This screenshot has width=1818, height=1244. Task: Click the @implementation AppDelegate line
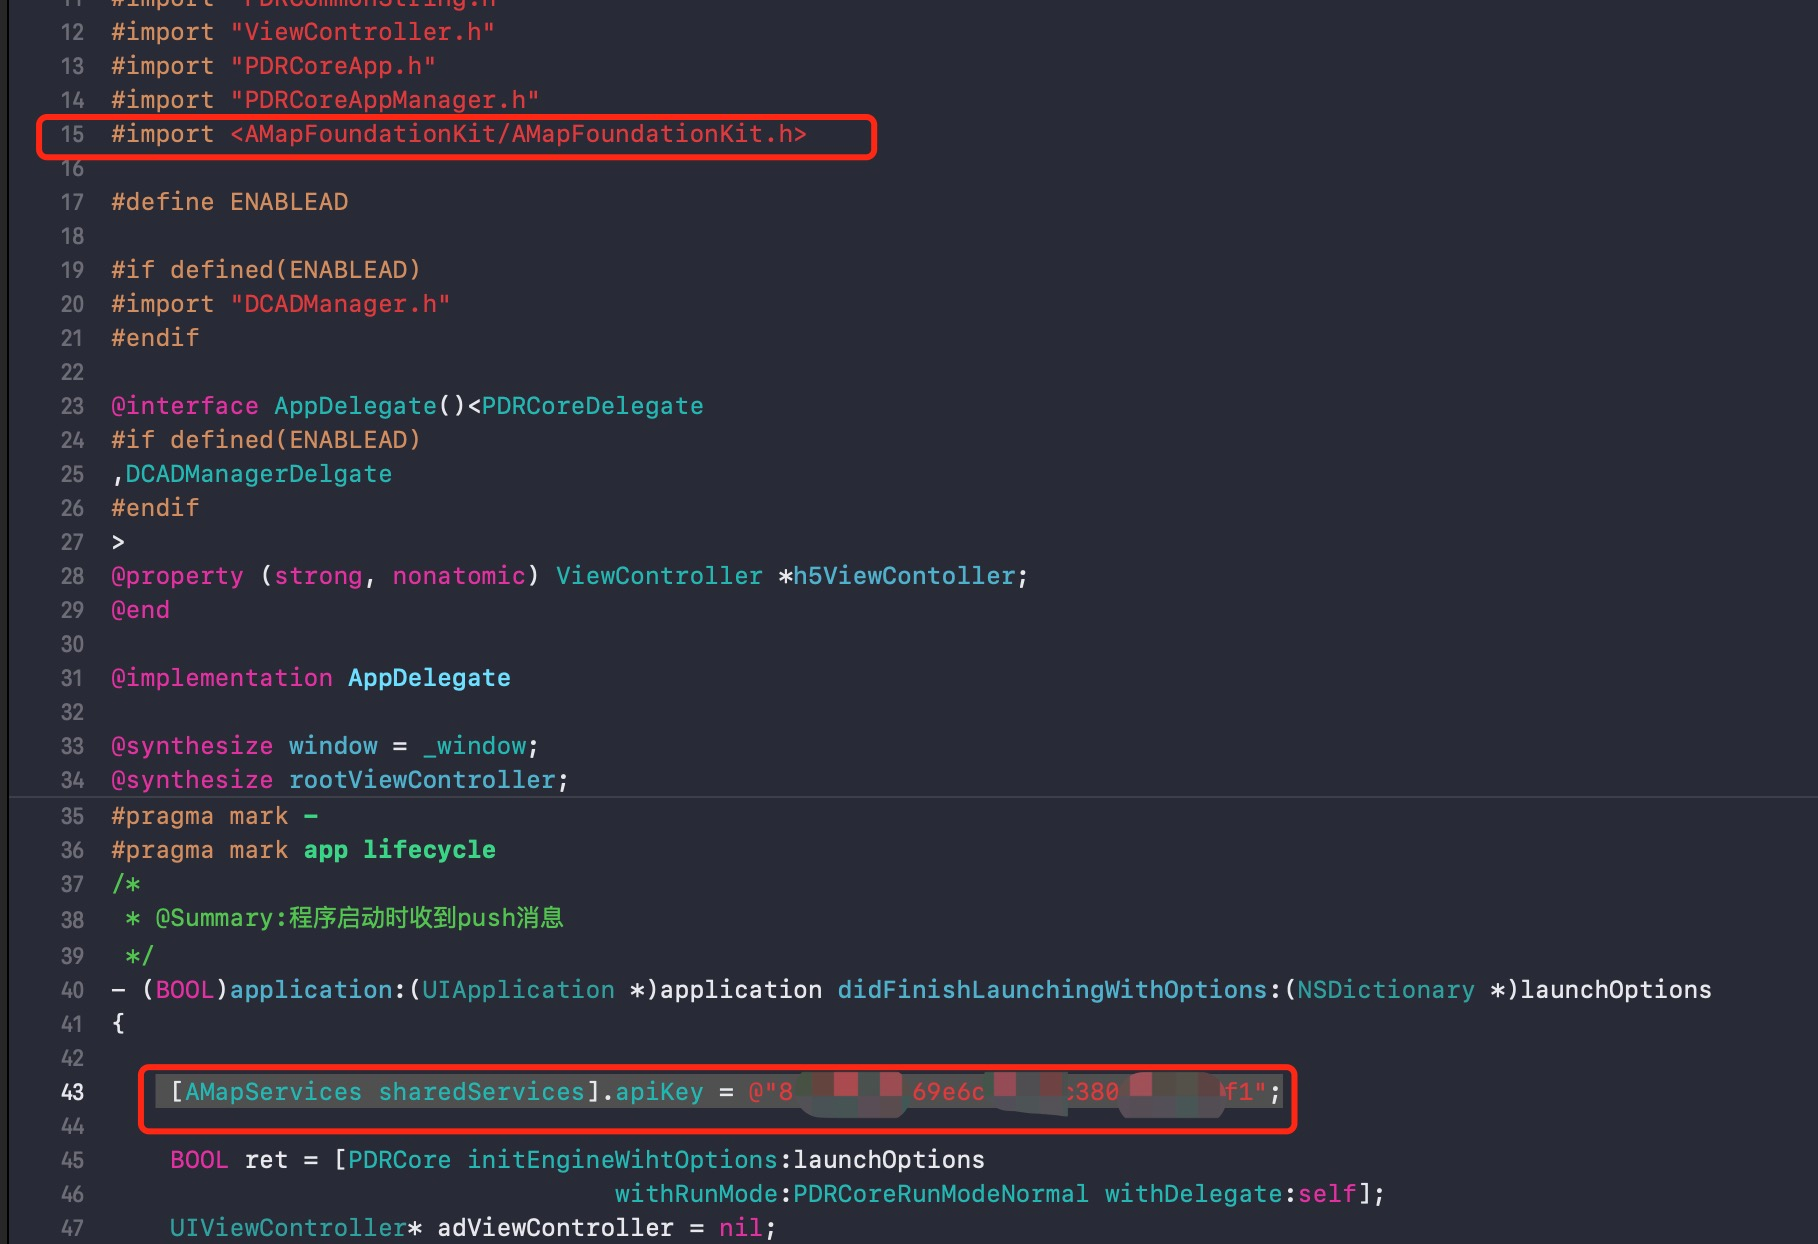310,677
